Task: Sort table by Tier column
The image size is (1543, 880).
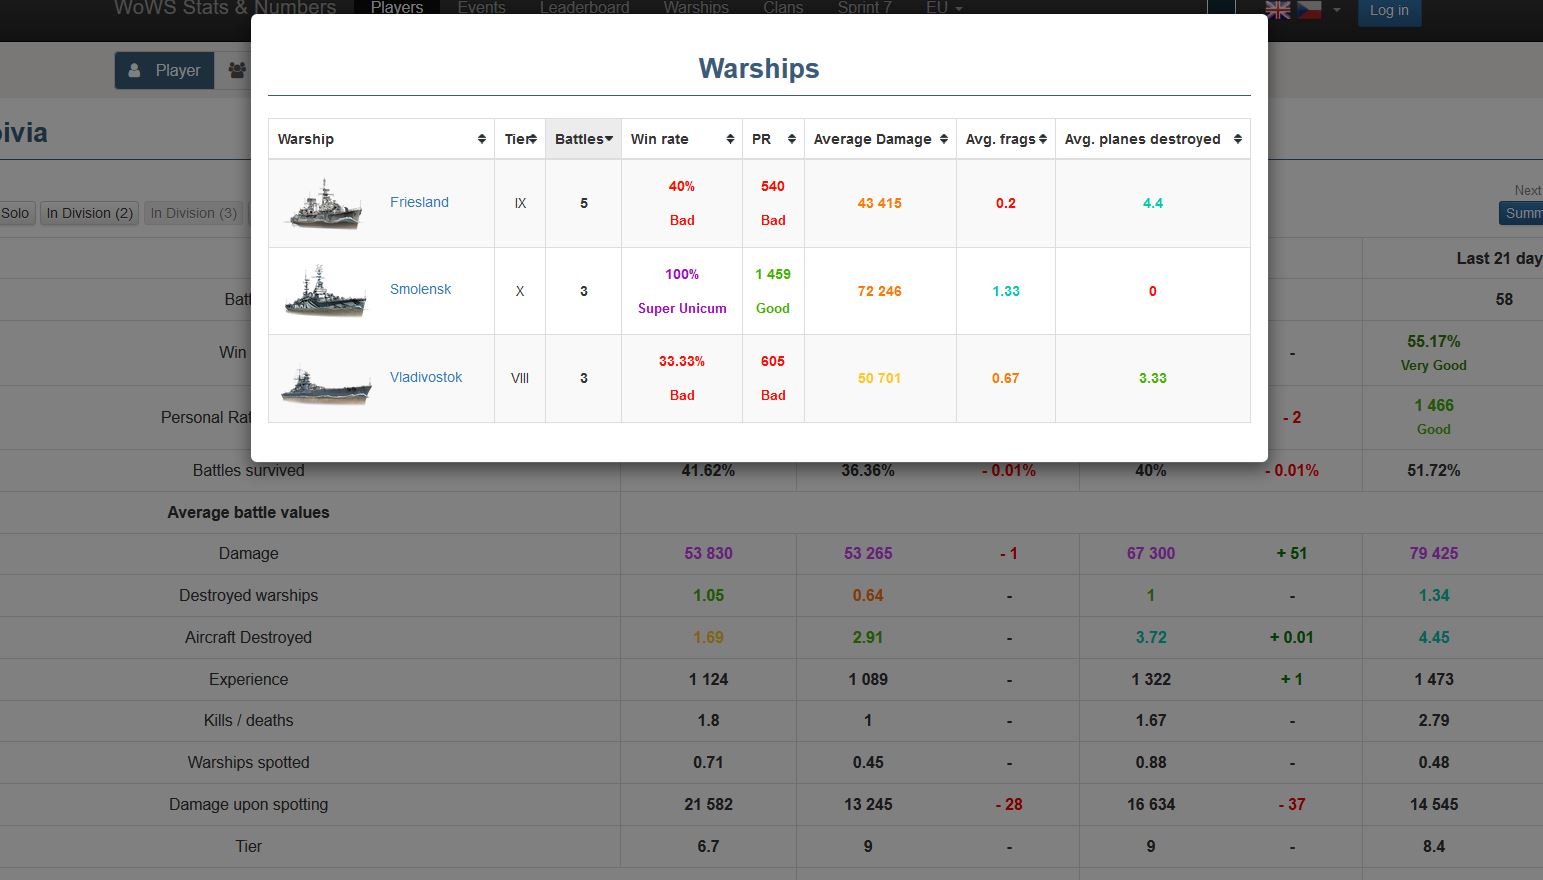Action: point(520,139)
